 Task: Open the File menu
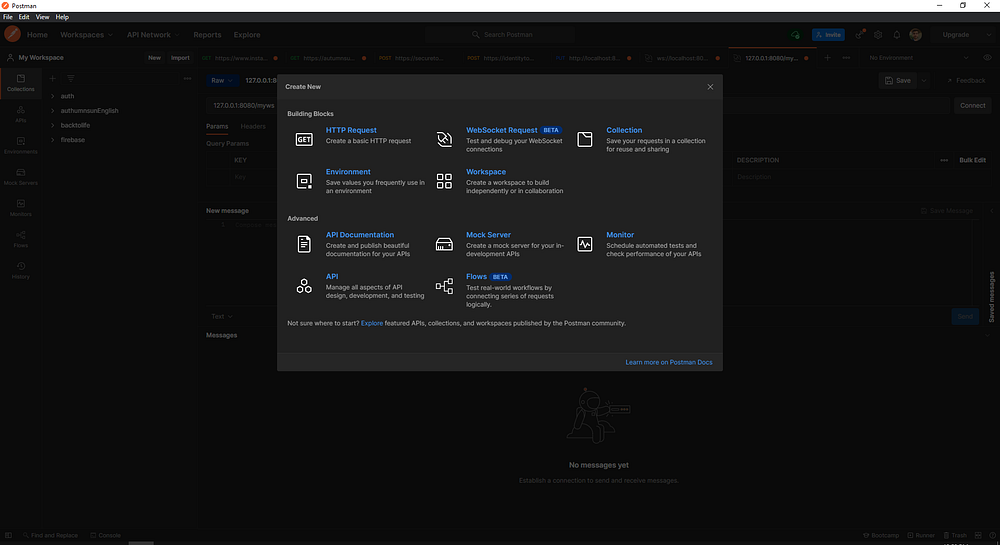pos(8,17)
